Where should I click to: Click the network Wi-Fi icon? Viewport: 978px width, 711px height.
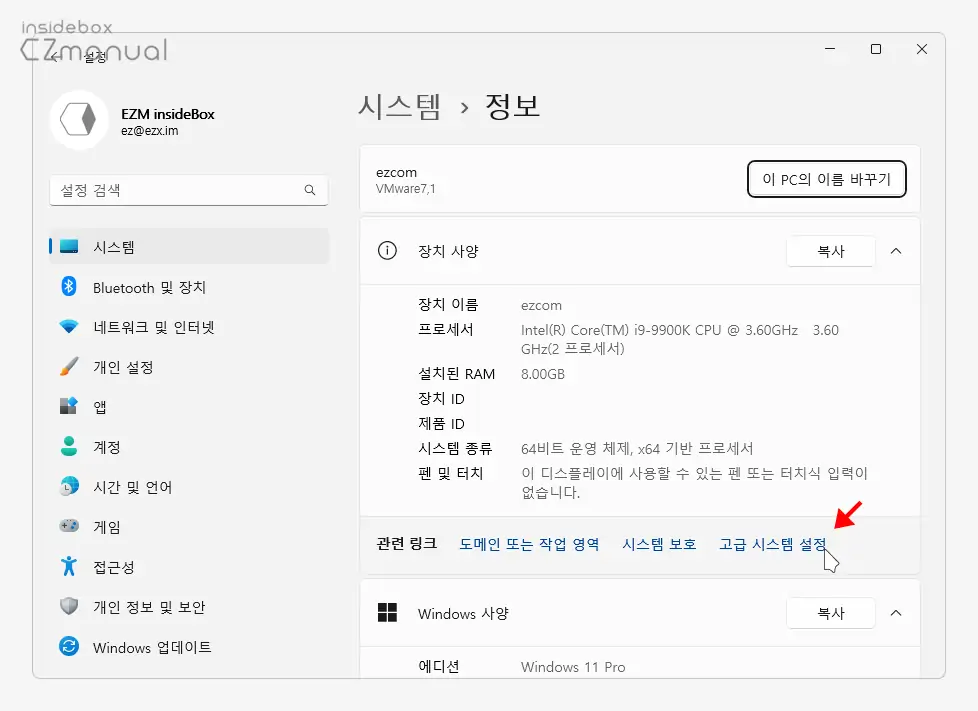(69, 326)
